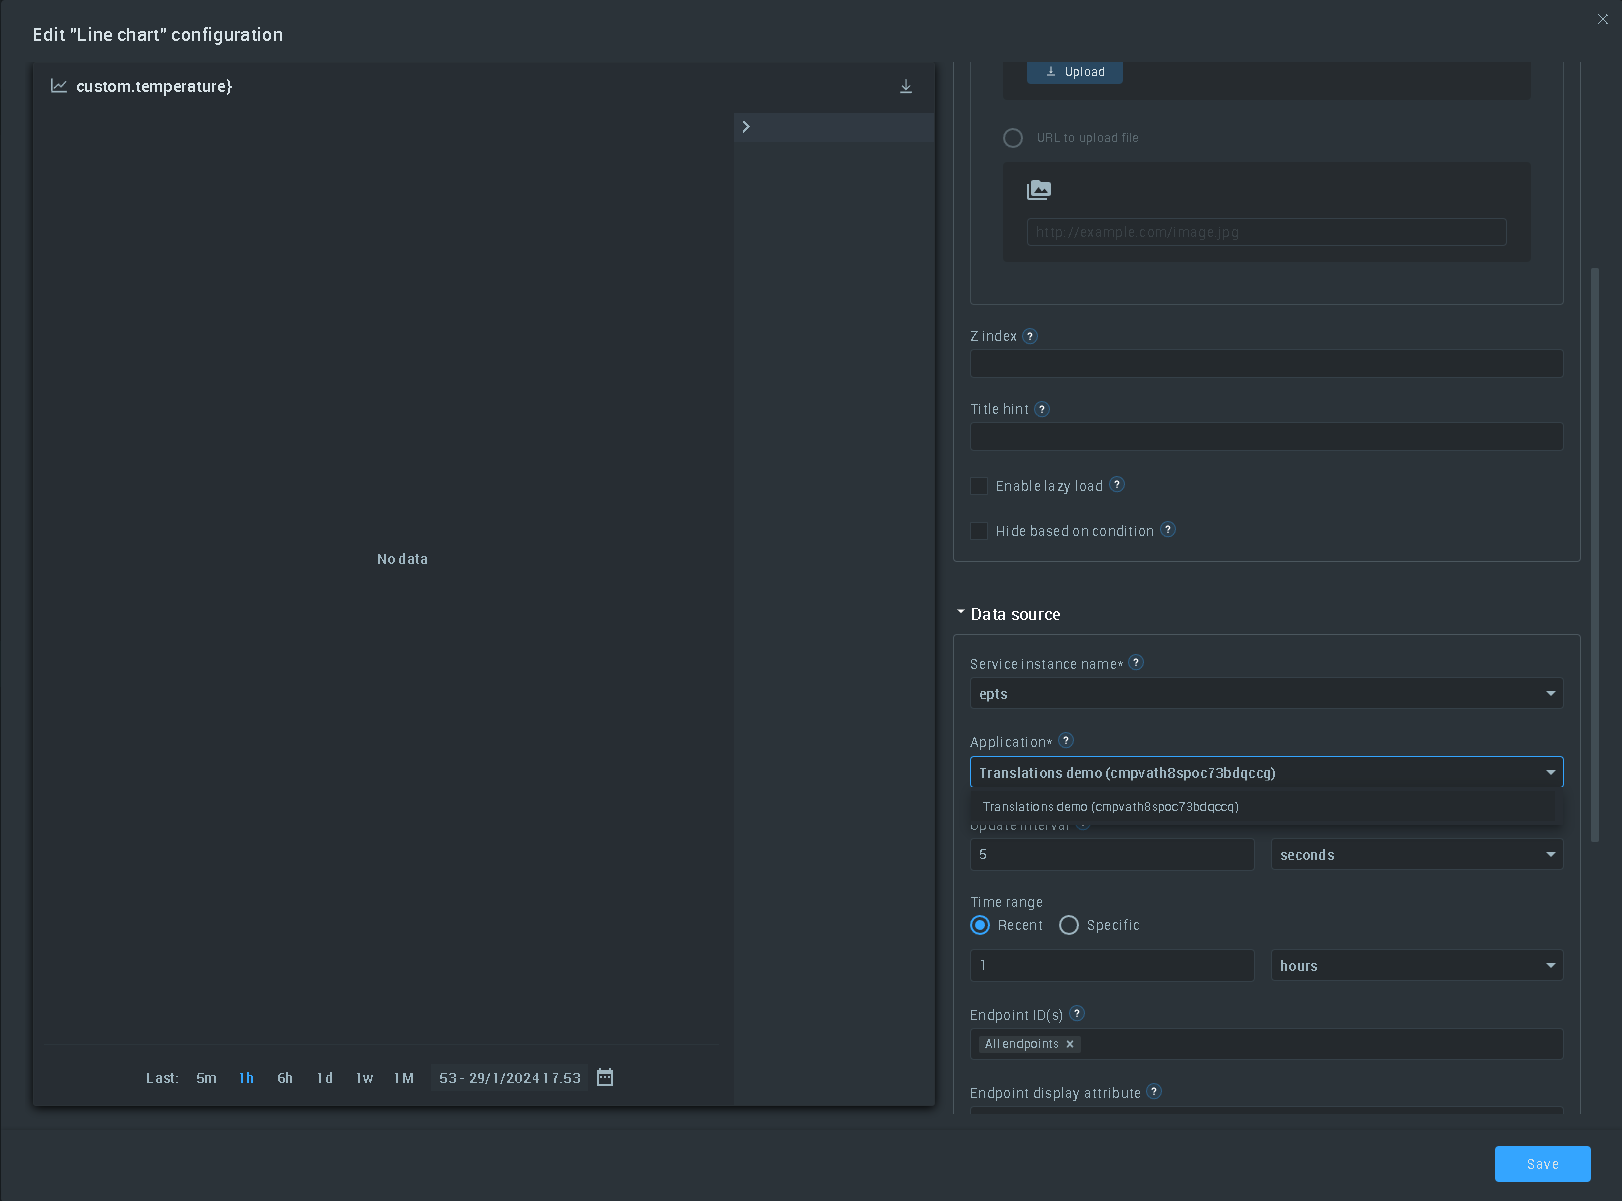The width and height of the screenshot is (1622, 1201).
Task: Click the download icon in chart header
Action: point(906,87)
